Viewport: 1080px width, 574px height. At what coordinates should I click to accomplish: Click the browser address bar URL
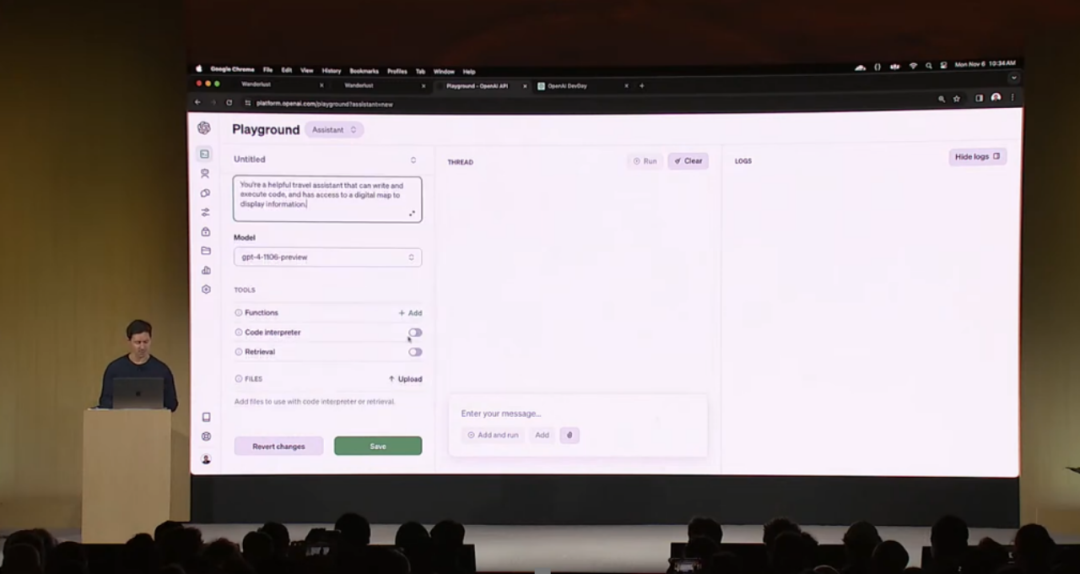pyautogui.click(x=324, y=104)
